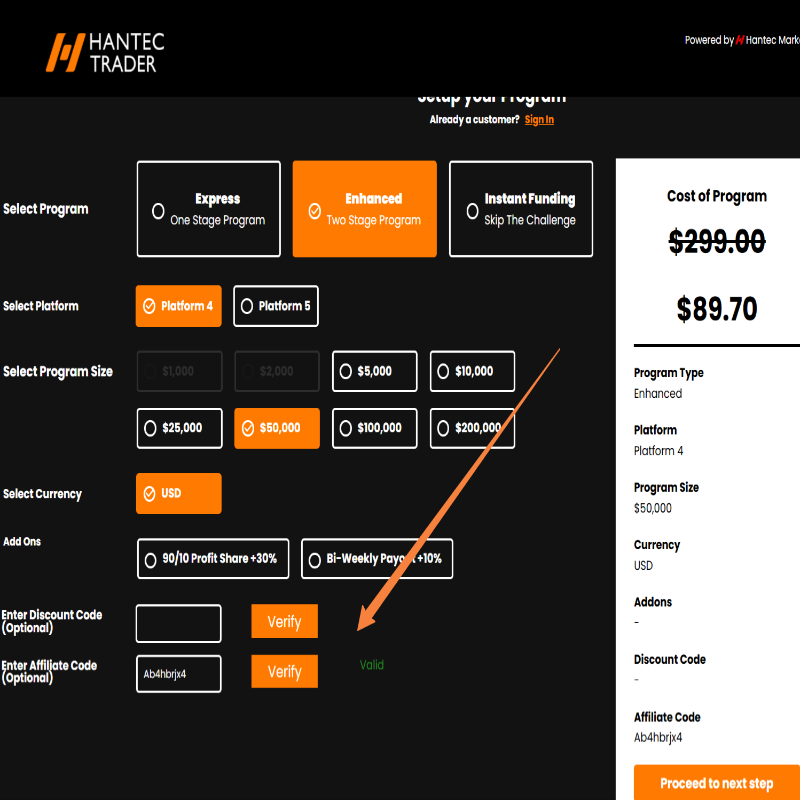Click the Hantec Trader logo

[105, 53]
